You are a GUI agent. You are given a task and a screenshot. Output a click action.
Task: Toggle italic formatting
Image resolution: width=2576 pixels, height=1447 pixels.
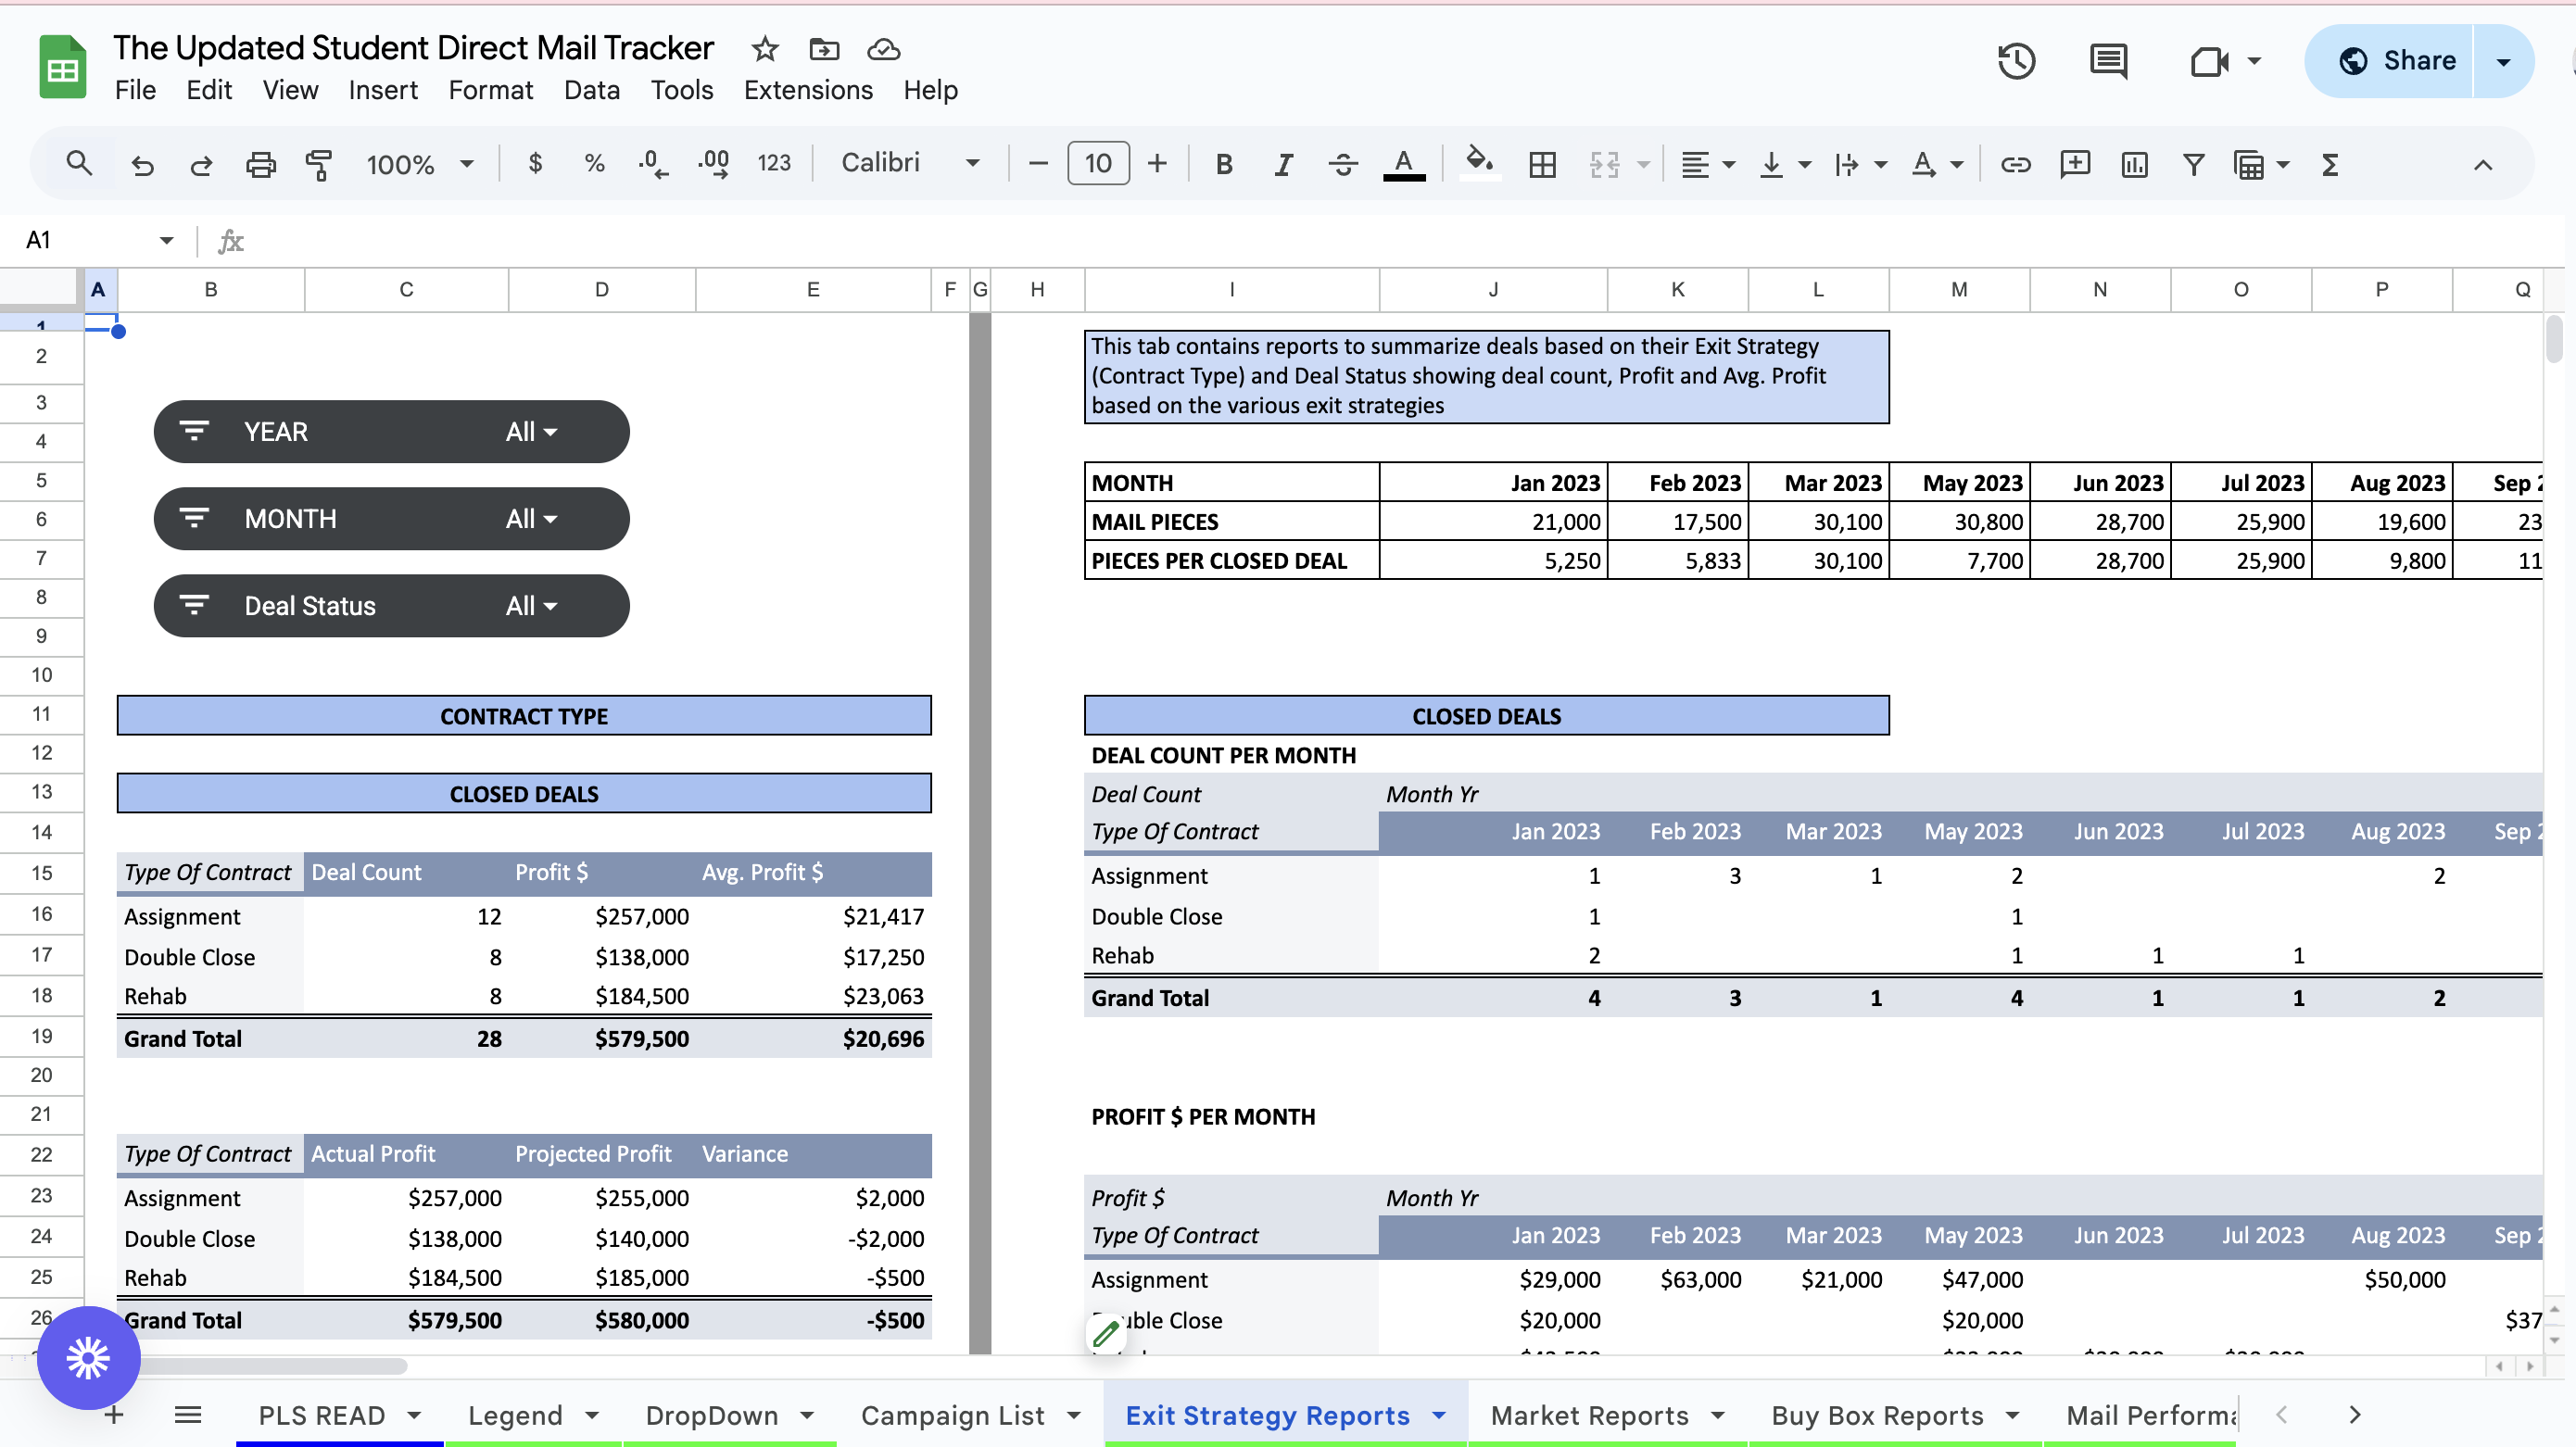[1283, 164]
